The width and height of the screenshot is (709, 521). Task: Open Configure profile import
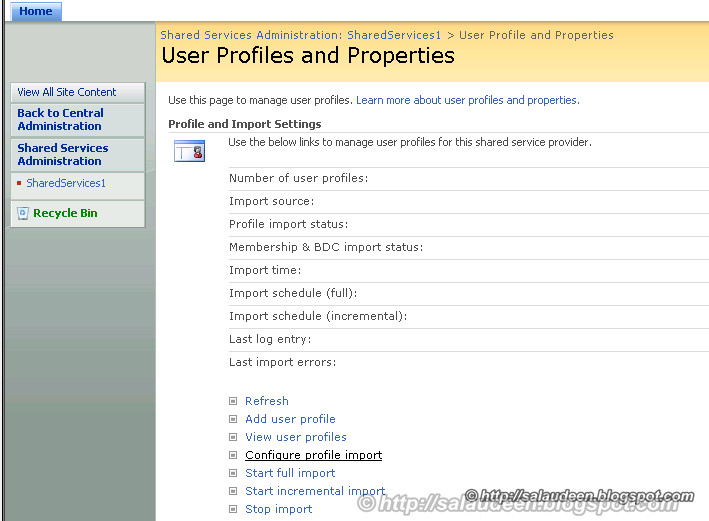tap(313, 455)
